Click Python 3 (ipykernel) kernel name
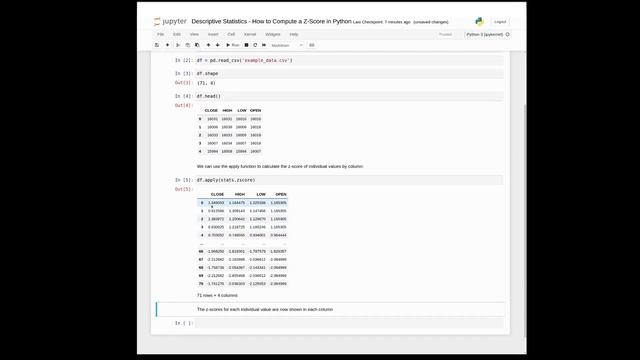The width and height of the screenshot is (640, 360). coord(484,35)
